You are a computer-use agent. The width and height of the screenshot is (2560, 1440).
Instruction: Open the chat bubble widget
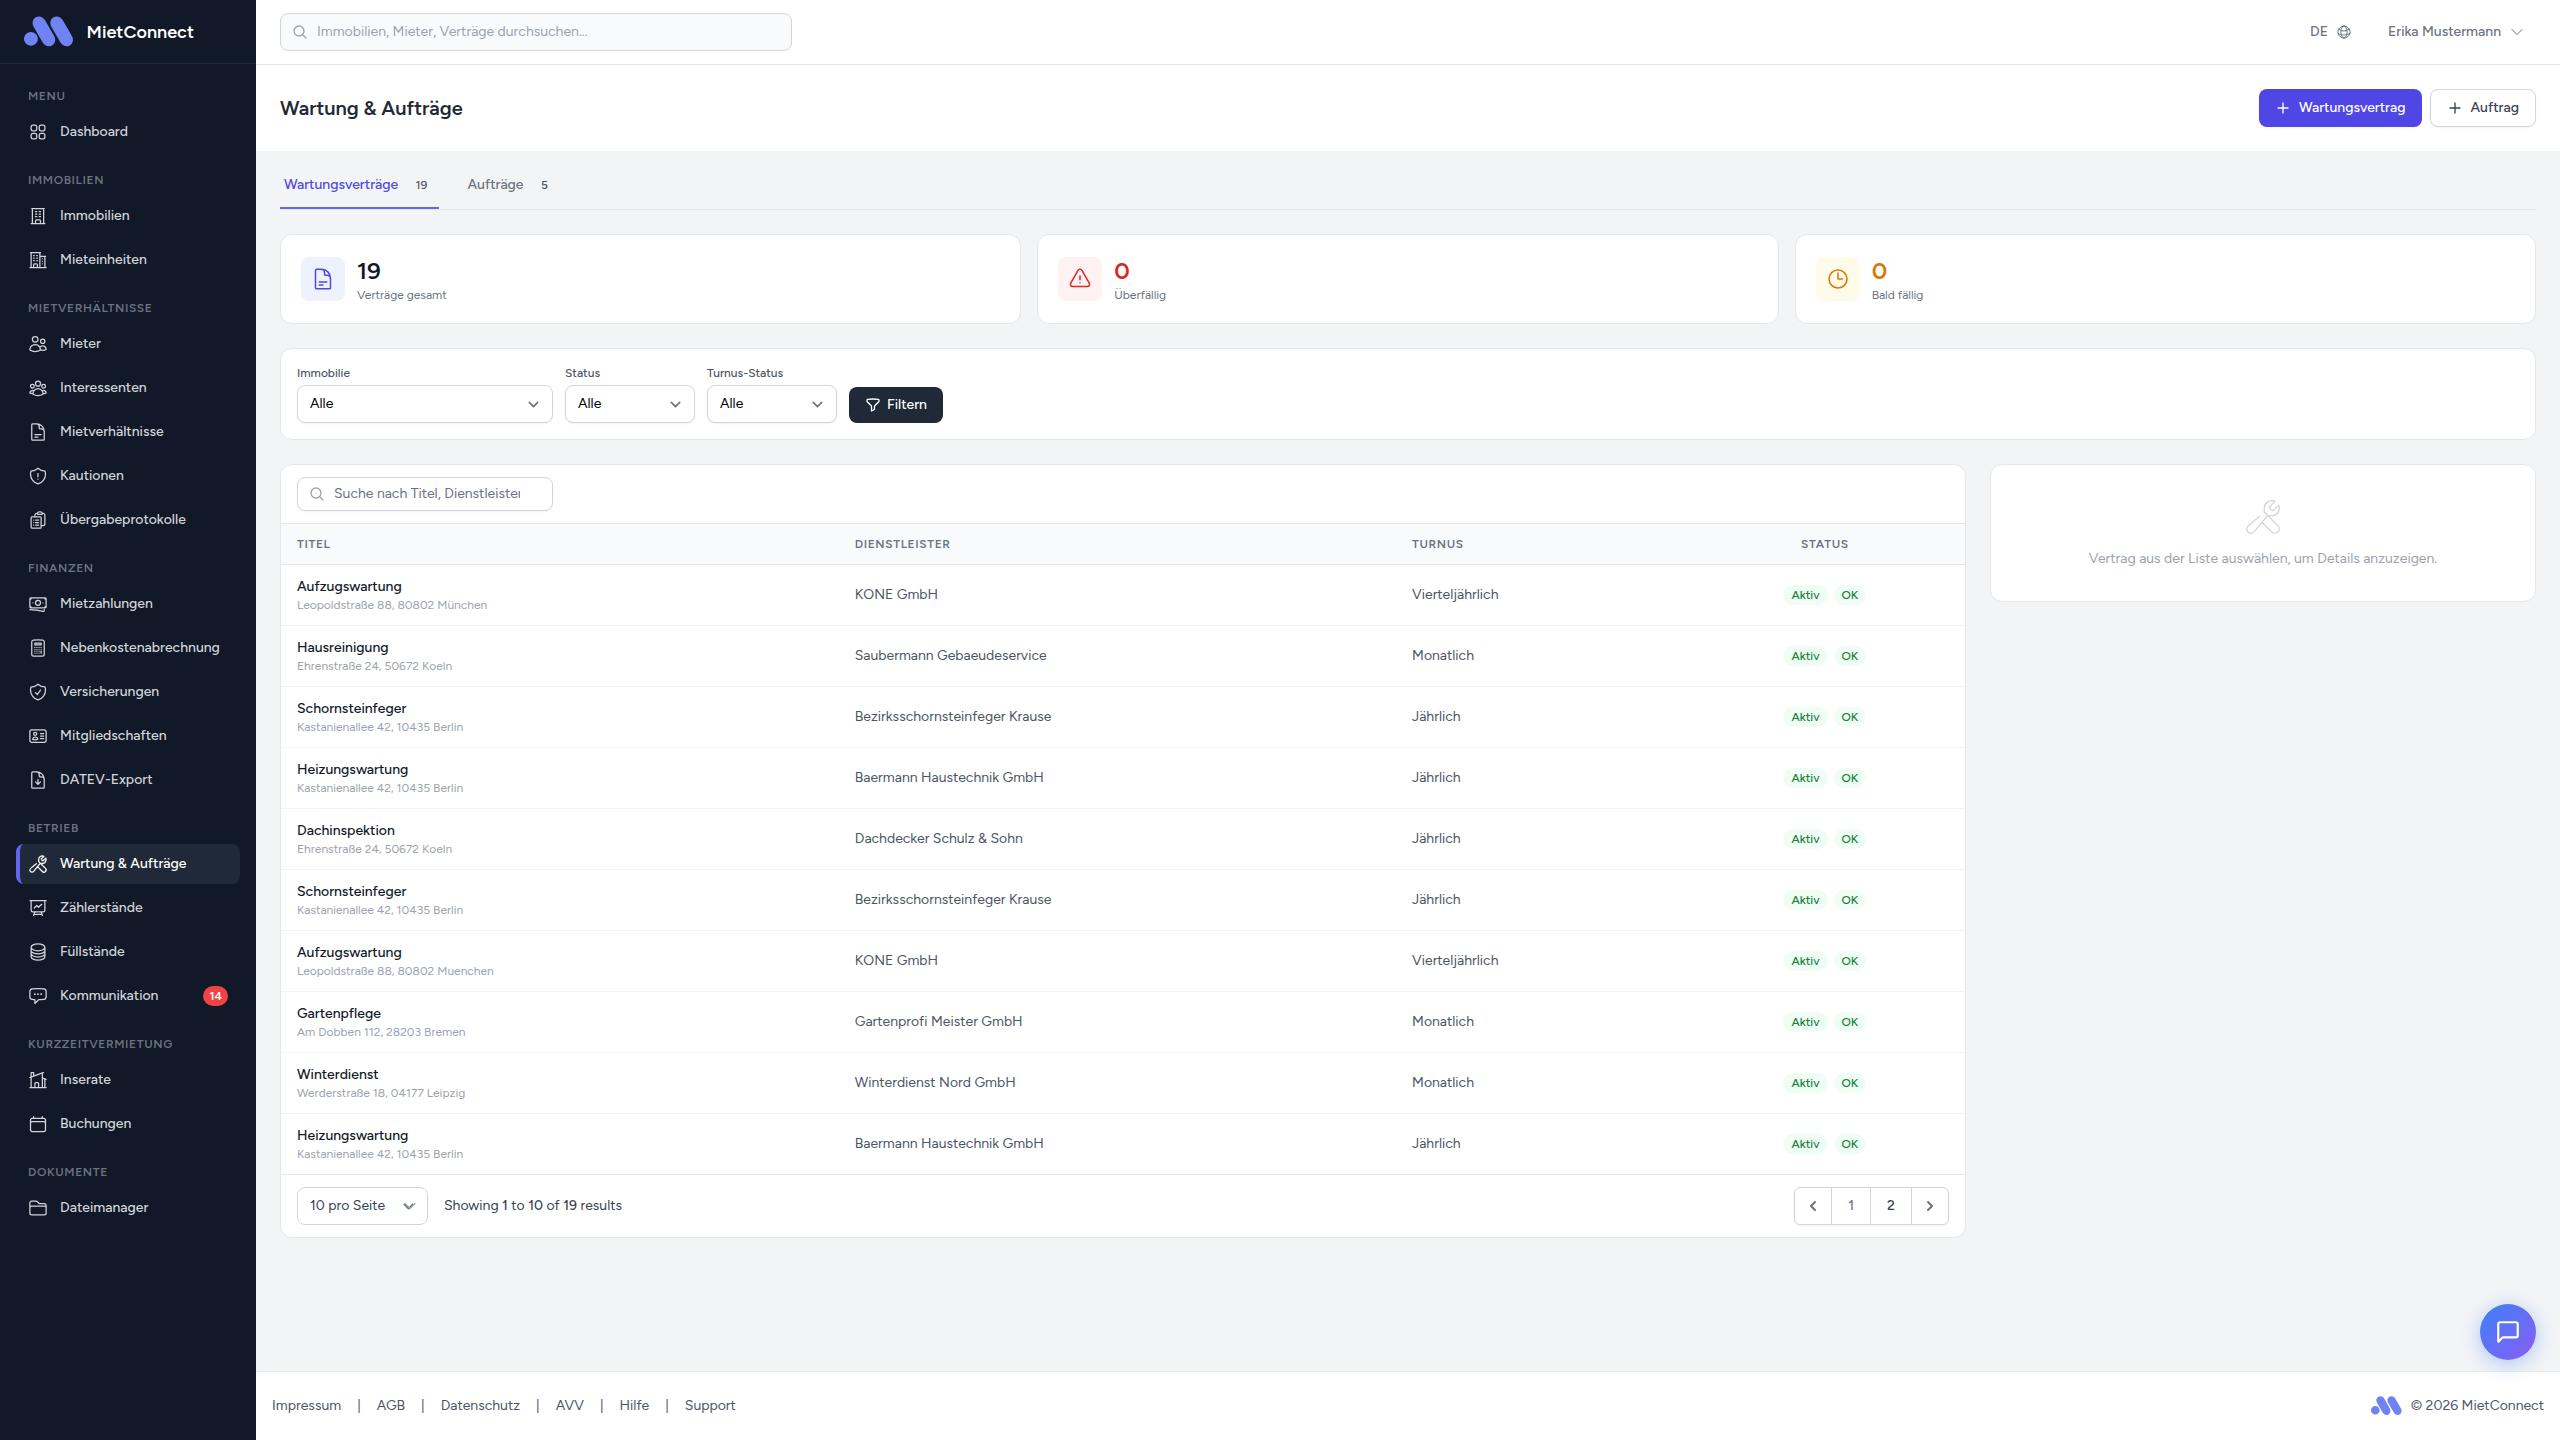2507,1331
